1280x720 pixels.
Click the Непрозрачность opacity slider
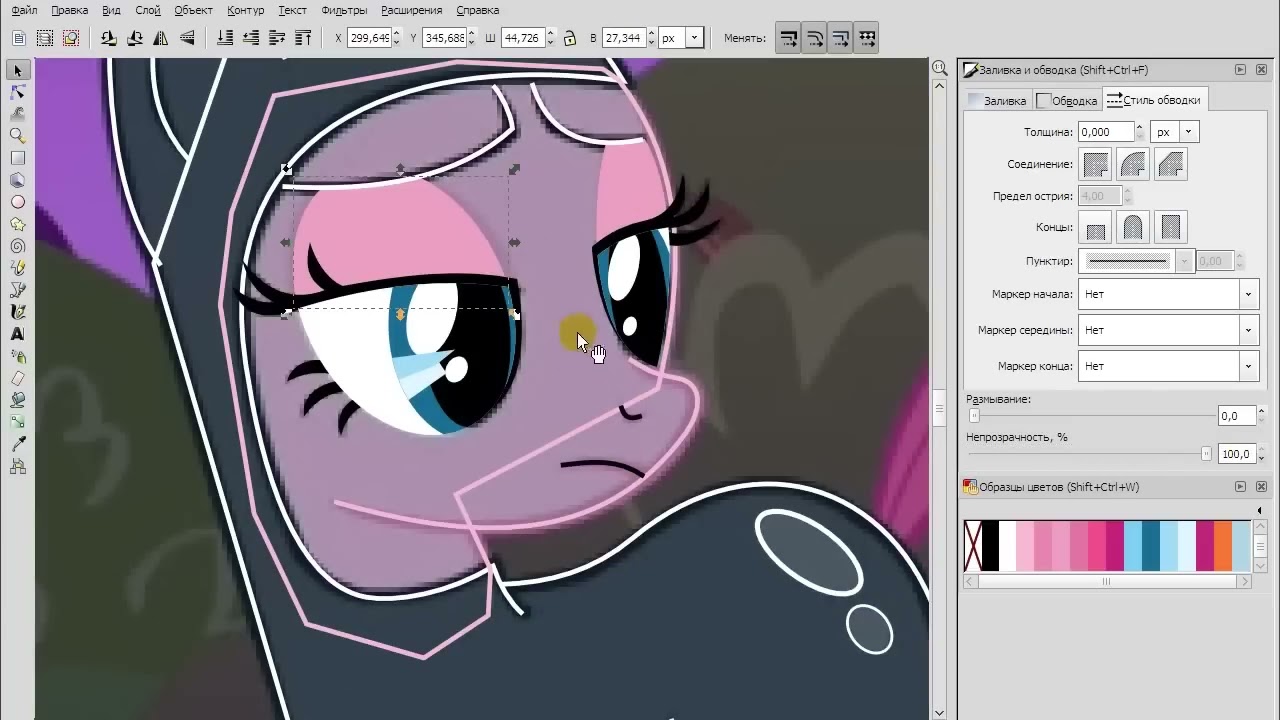tap(1090, 453)
